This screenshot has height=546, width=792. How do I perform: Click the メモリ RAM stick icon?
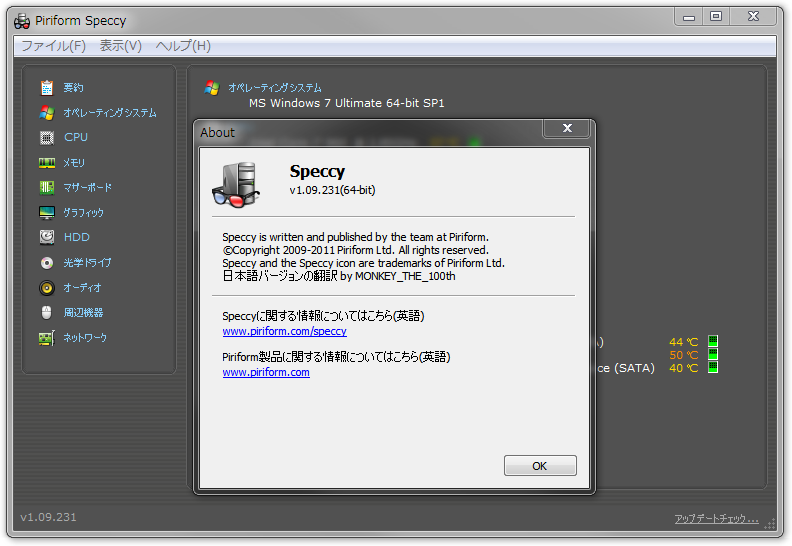pos(46,163)
